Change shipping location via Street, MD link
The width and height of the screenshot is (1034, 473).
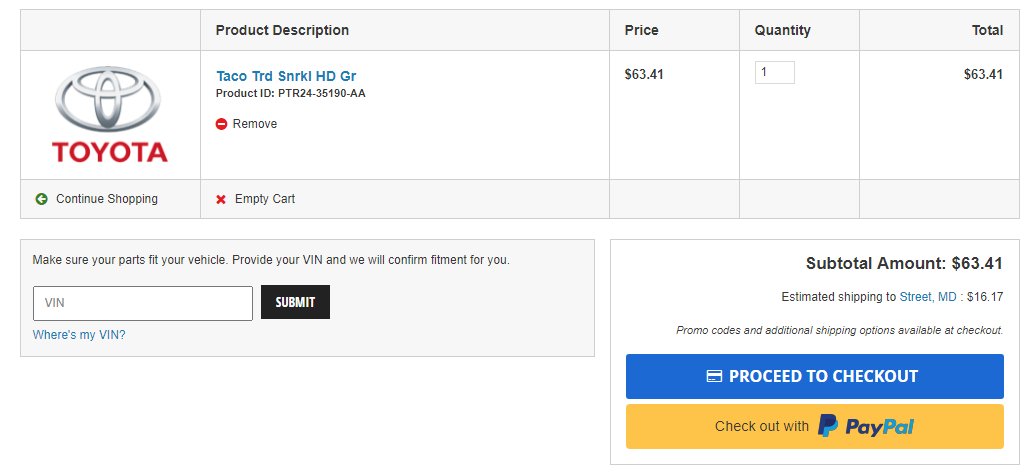coord(928,297)
